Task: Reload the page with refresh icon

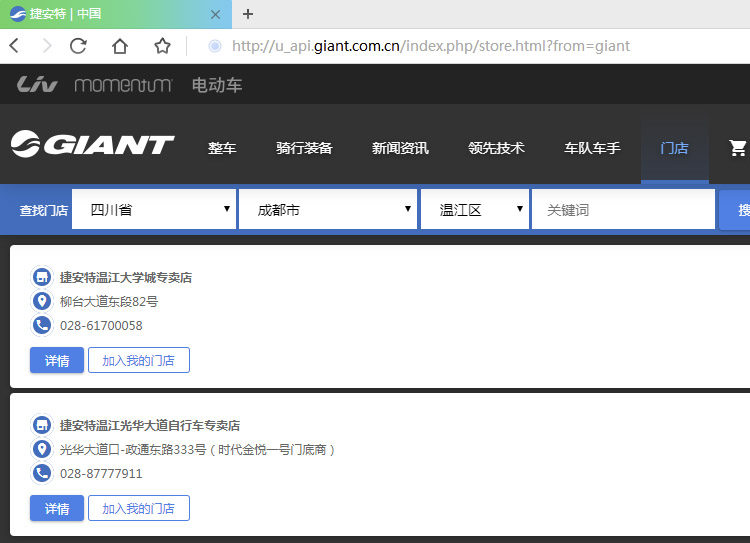Action: click(x=78, y=46)
